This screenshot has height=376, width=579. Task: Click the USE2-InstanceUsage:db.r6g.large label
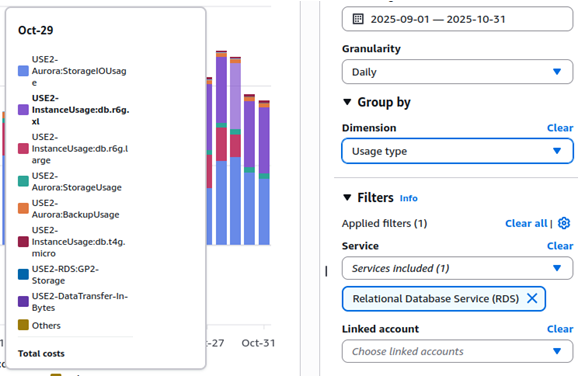[80, 148]
